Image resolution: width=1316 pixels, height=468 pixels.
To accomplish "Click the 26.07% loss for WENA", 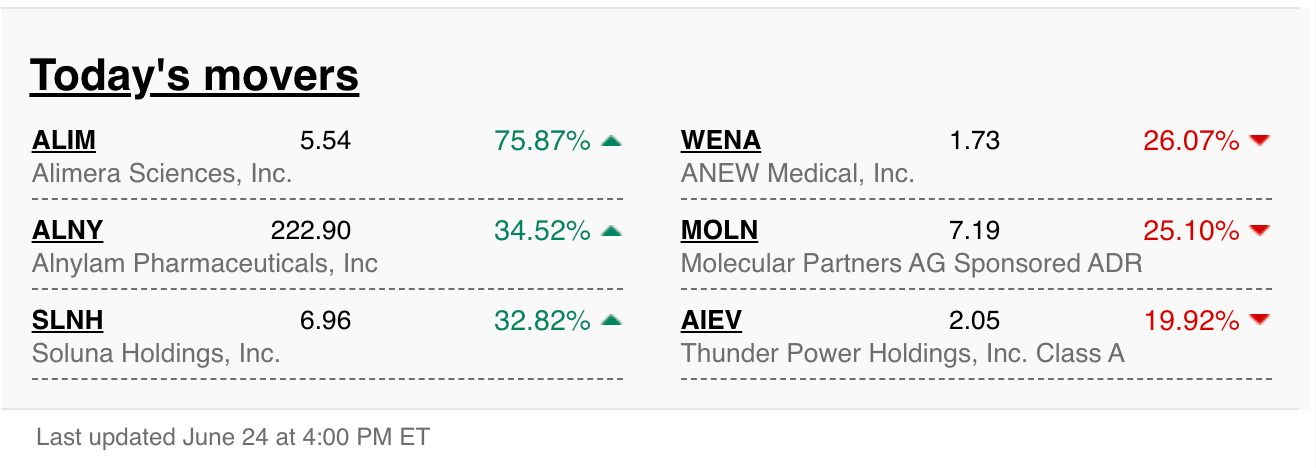I will coord(1192,141).
